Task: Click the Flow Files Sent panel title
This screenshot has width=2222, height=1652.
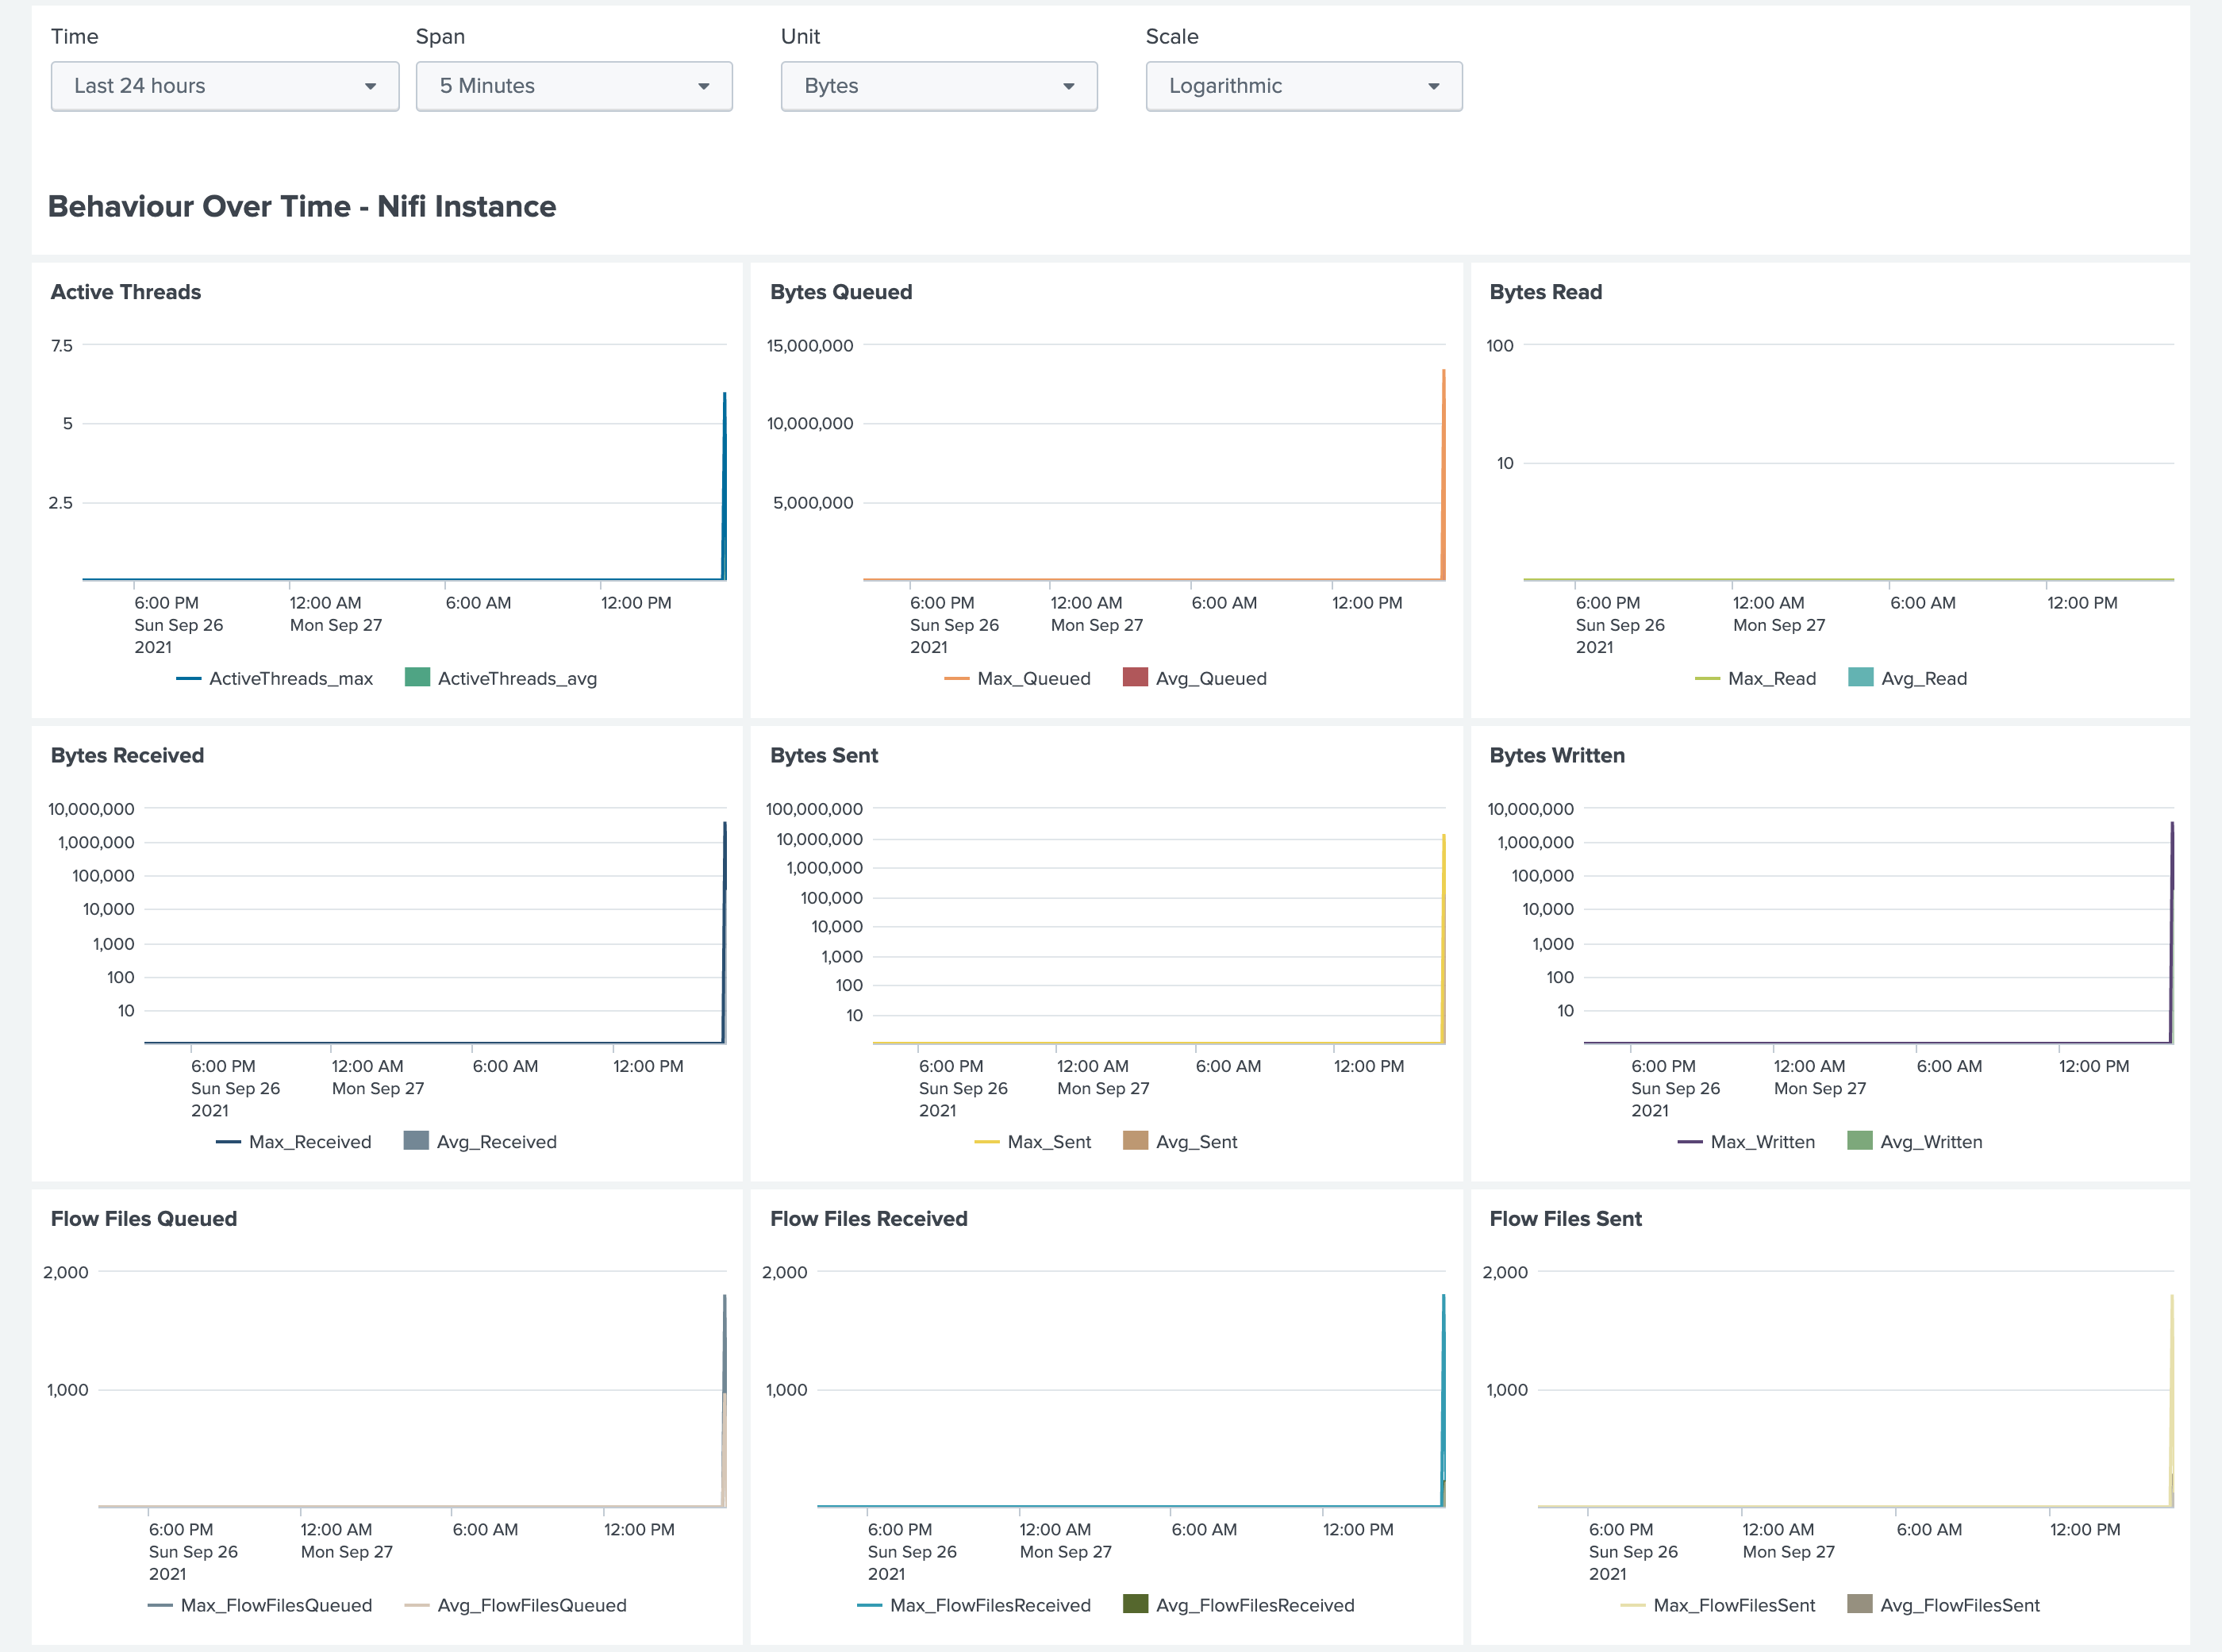Action: click(x=1566, y=1218)
